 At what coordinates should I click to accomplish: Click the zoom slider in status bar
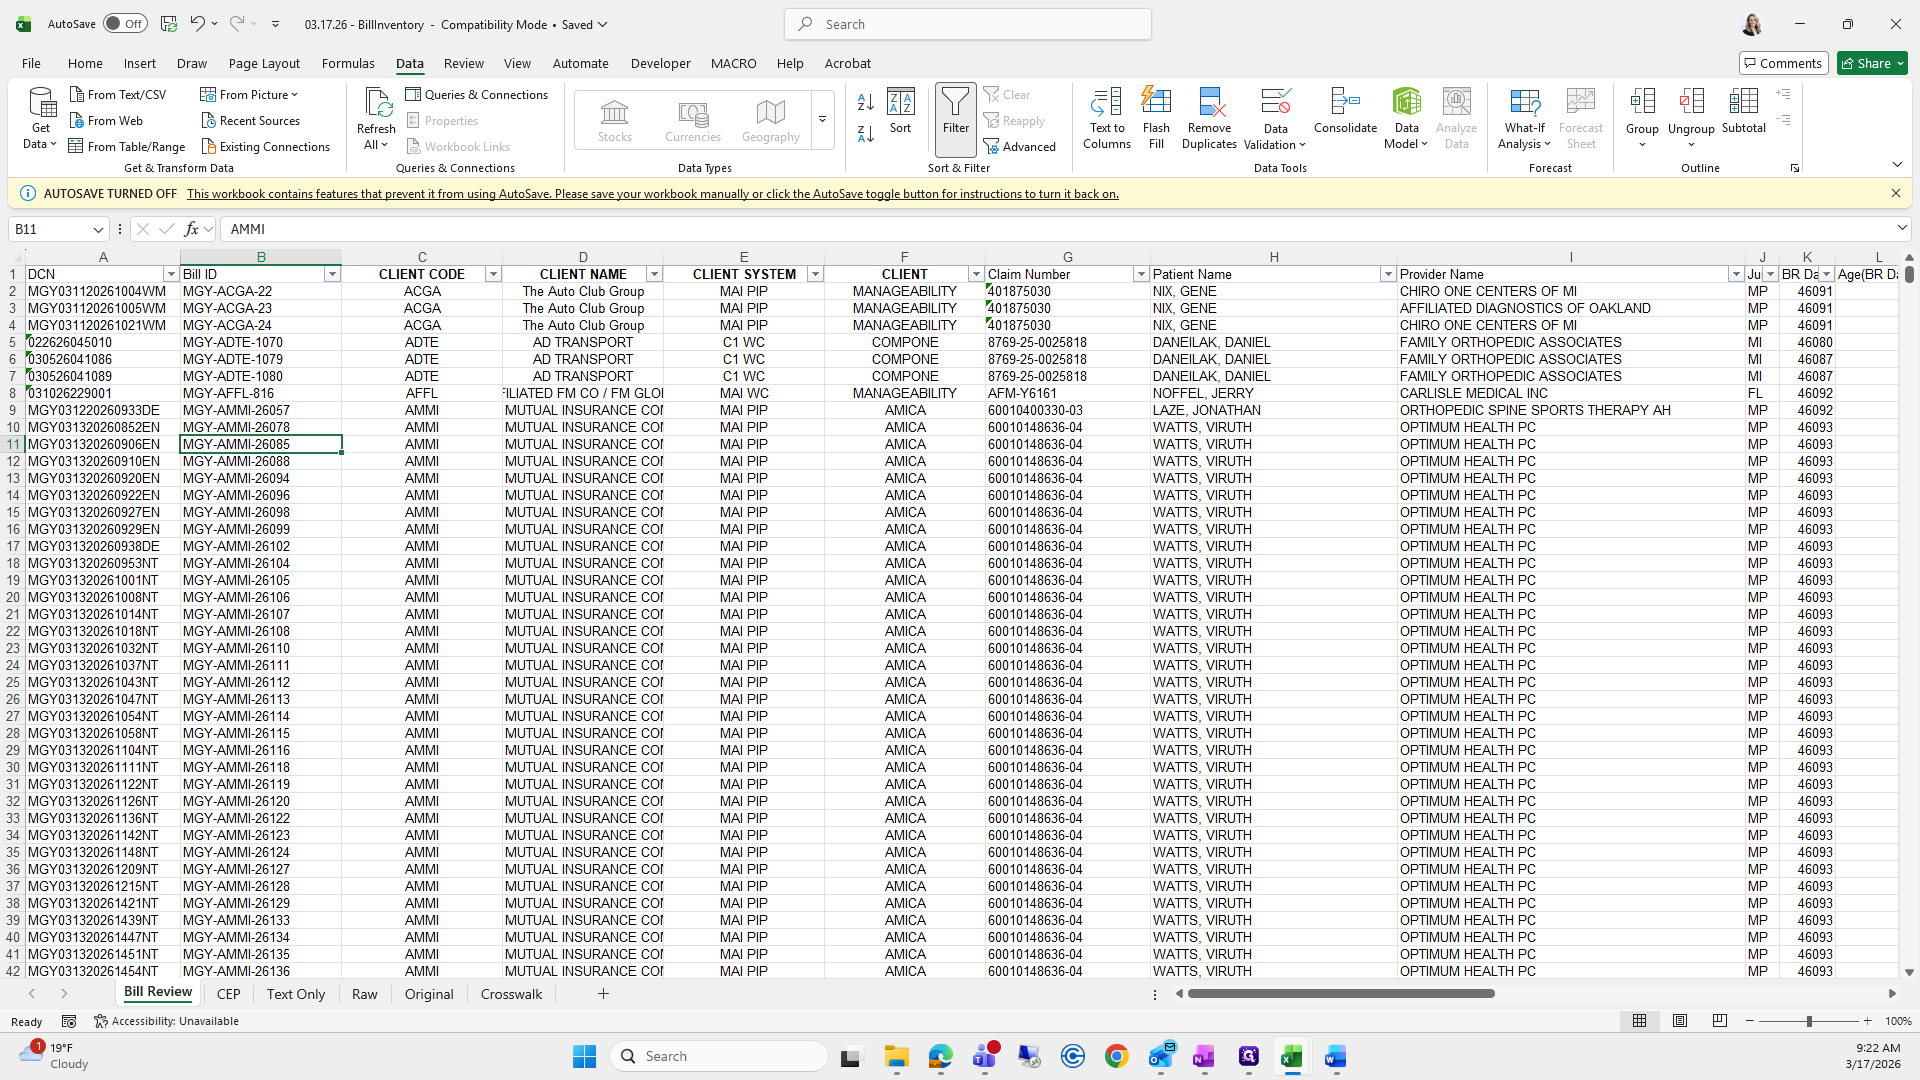point(1808,1021)
